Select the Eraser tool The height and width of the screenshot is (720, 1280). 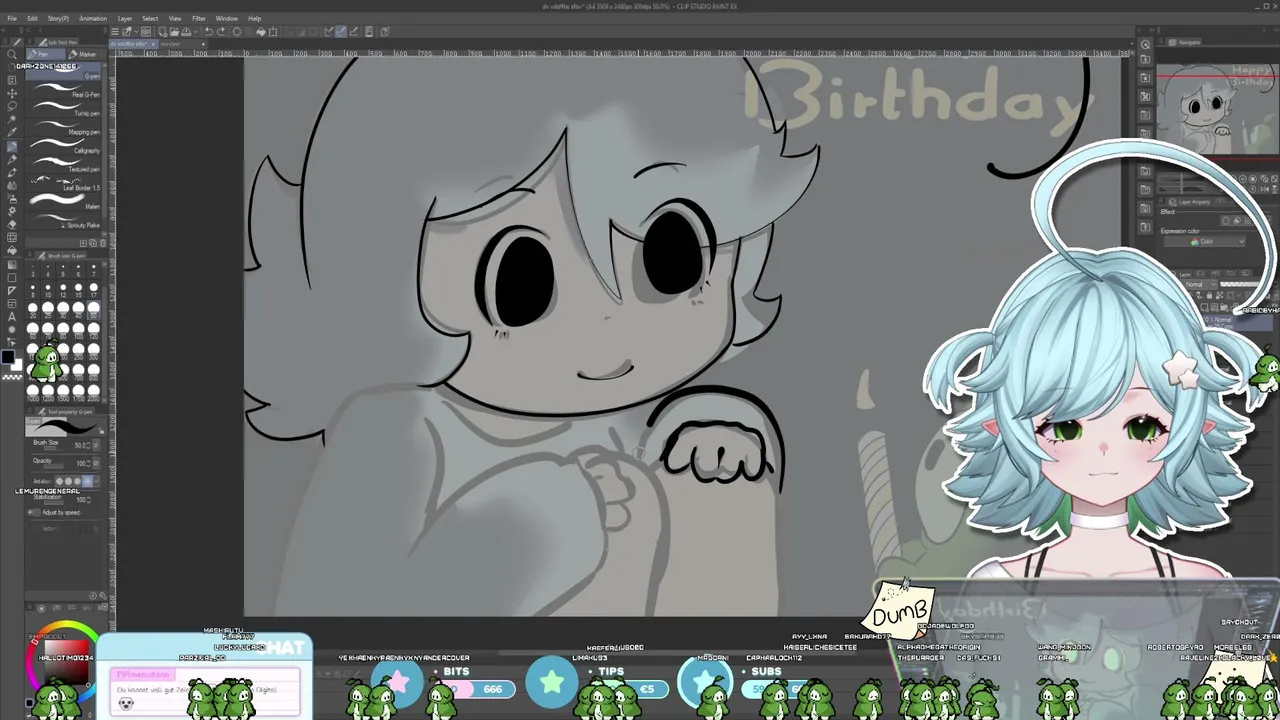point(12,224)
